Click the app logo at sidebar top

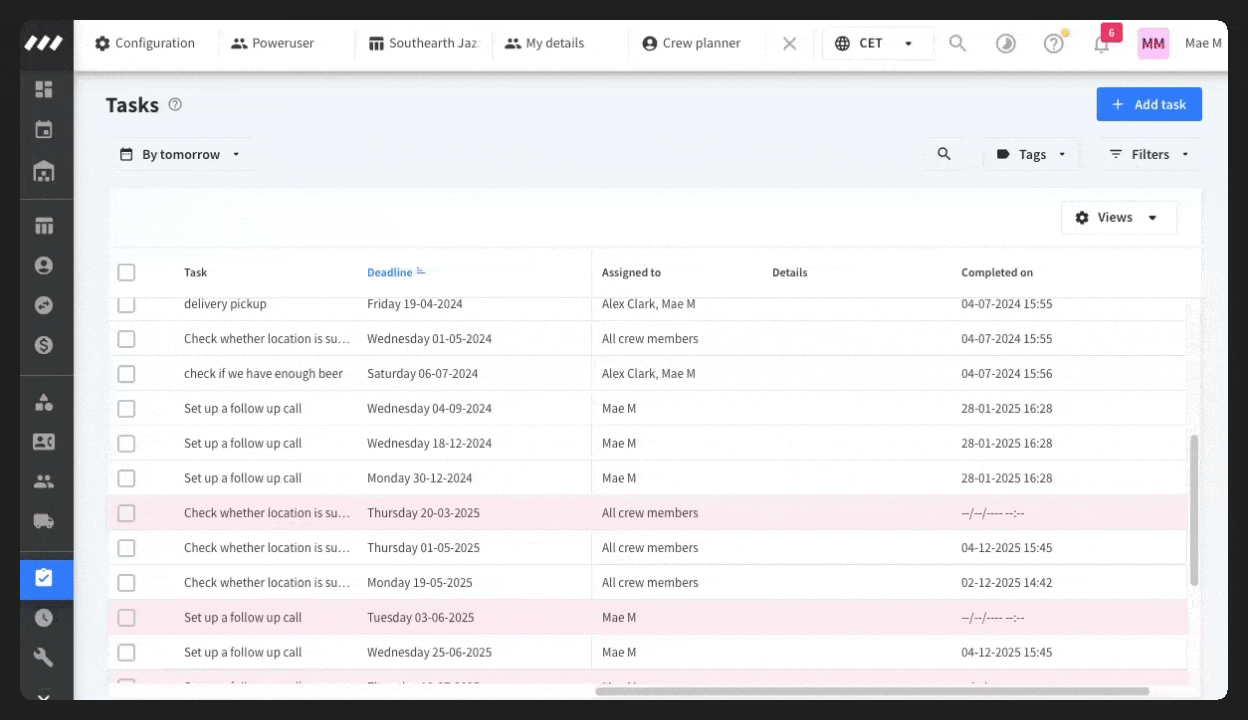click(44, 43)
